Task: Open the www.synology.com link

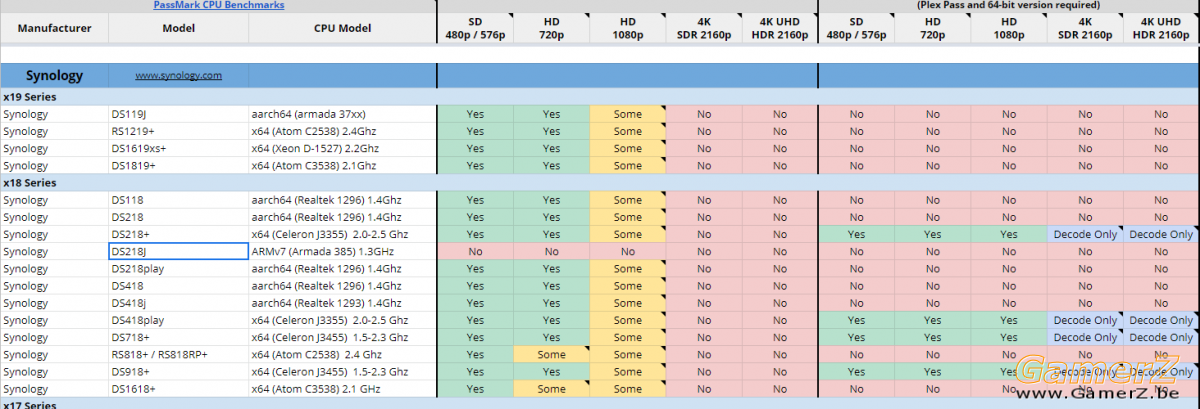Action: pyautogui.click(x=178, y=75)
